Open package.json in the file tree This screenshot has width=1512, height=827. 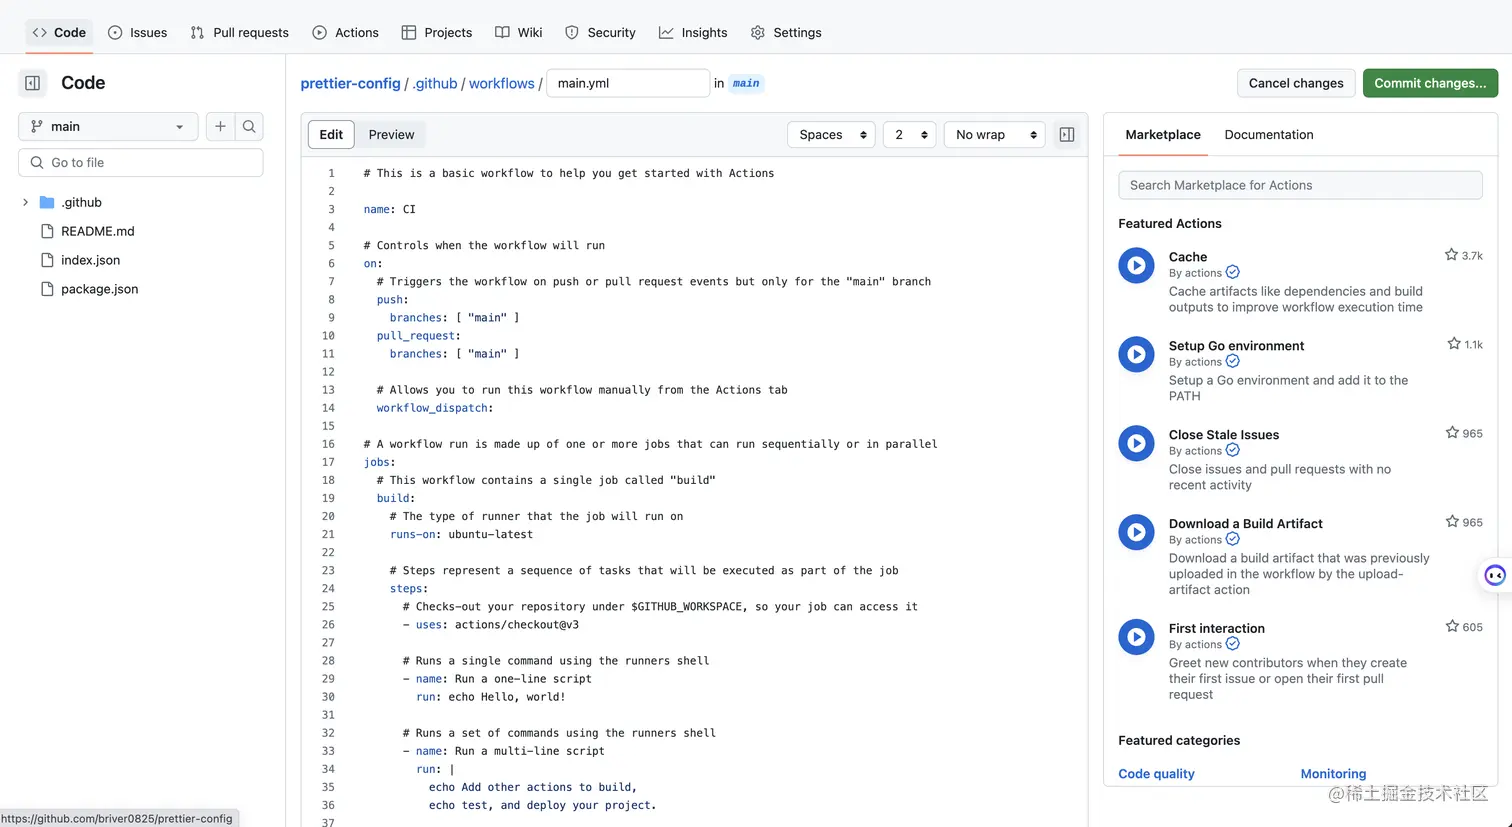tap(99, 289)
